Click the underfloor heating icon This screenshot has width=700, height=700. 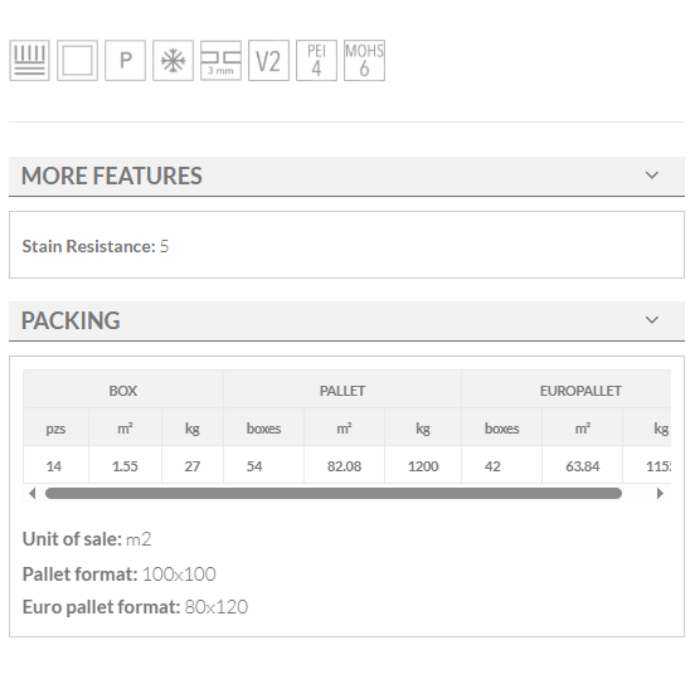pos(27,60)
